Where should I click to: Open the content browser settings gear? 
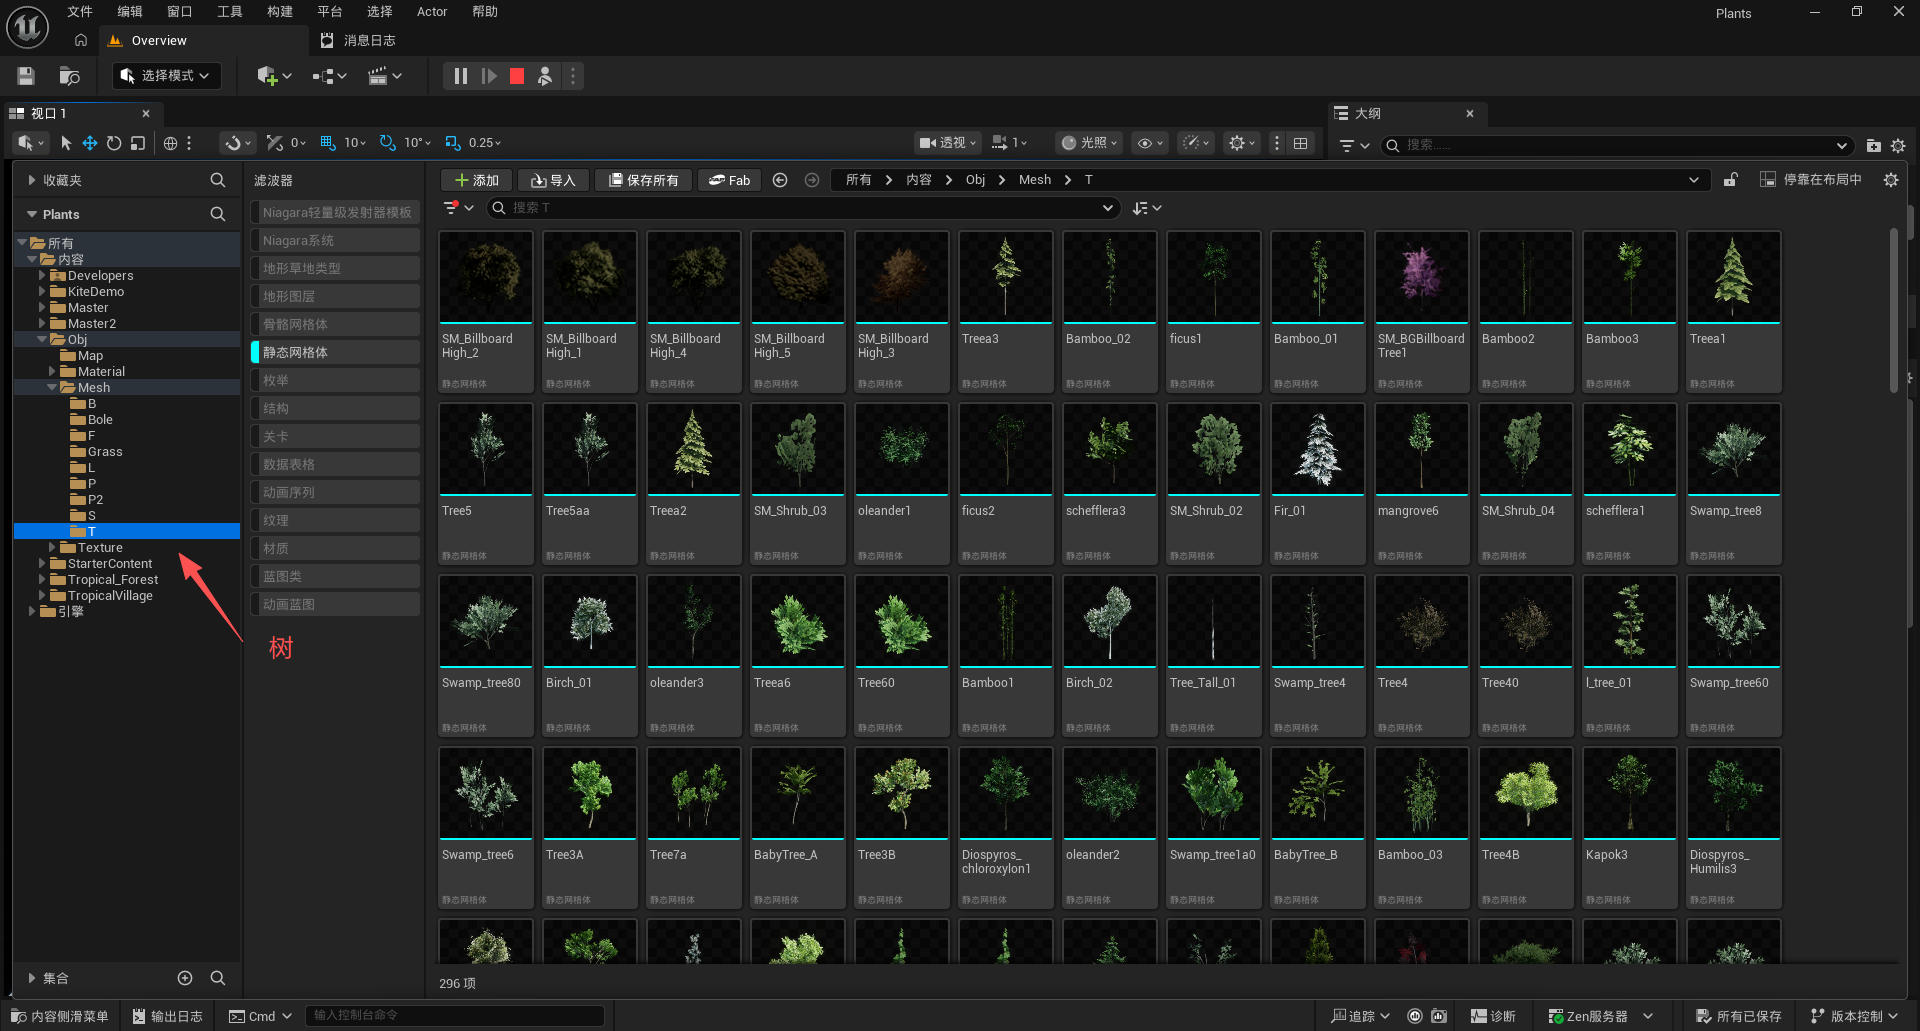tap(1890, 180)
